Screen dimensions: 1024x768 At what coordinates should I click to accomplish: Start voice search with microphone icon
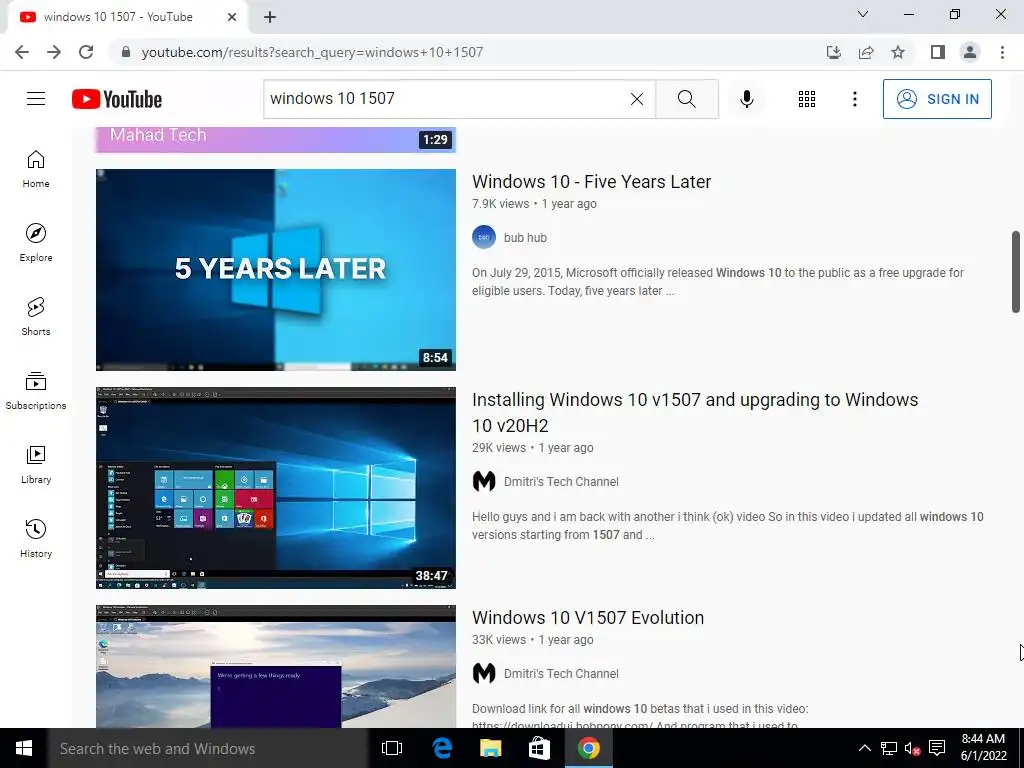click(746, 99)
